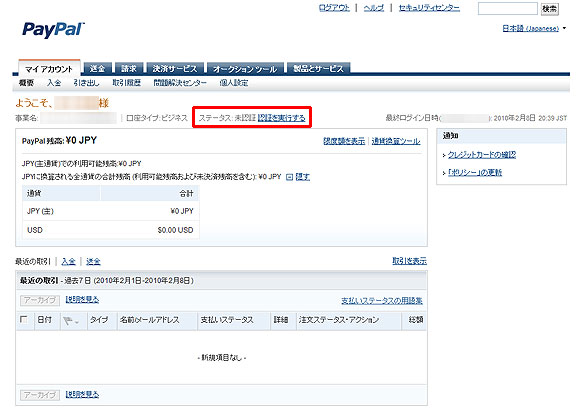
Task: Click the PayPal残高 ¥0 JPY heading
Action: coord(59,141)
